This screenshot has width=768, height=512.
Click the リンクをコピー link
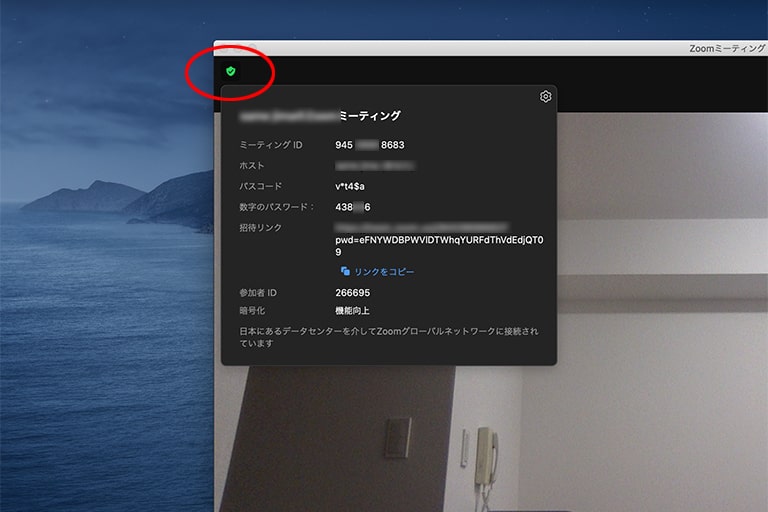click(x=384, y=271)
